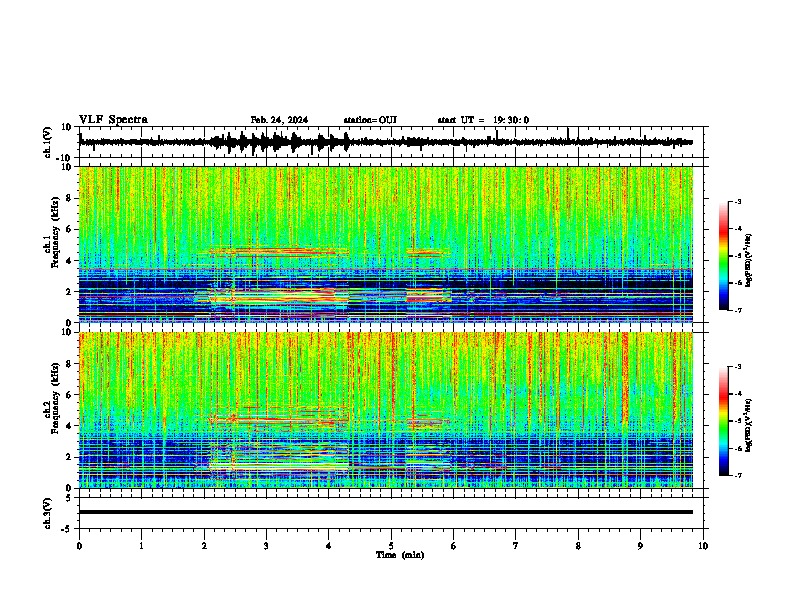Viewport: 792px width, 612px height.
Task: Click time axis tick label '10'
Action: 703,546
